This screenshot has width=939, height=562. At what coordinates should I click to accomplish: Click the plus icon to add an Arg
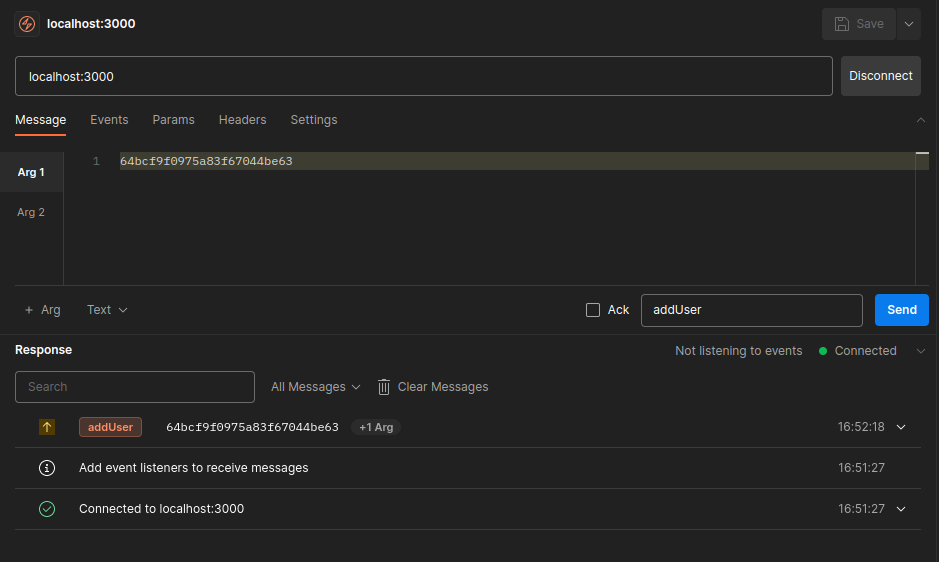click(29, 310)
